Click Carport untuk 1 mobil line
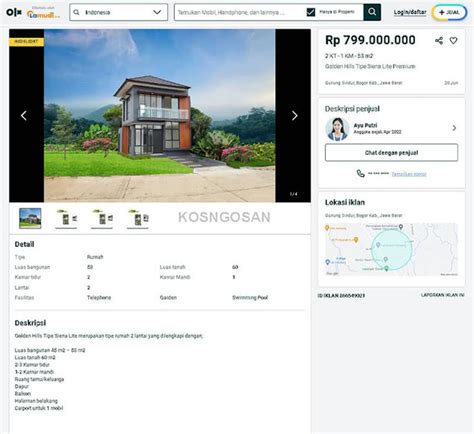474x434 pixels. pyautogui.click(x=39, y=408)
